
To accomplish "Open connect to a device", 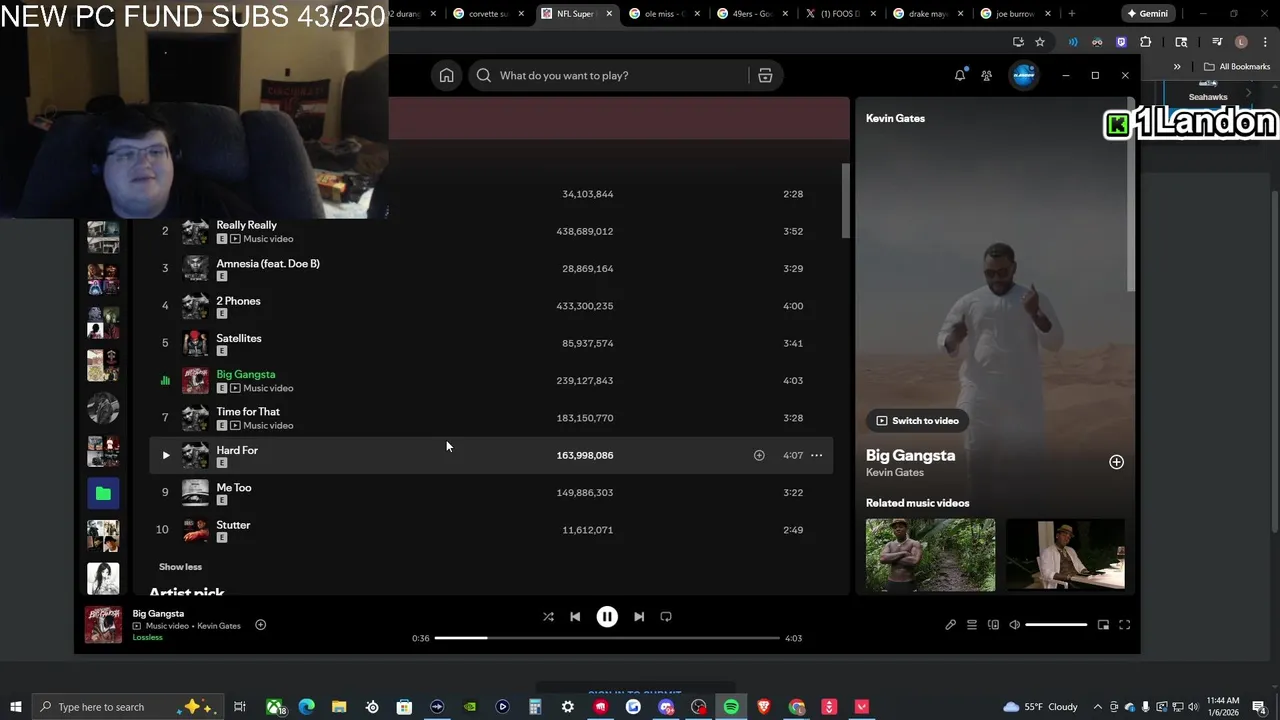I will 993,625.
